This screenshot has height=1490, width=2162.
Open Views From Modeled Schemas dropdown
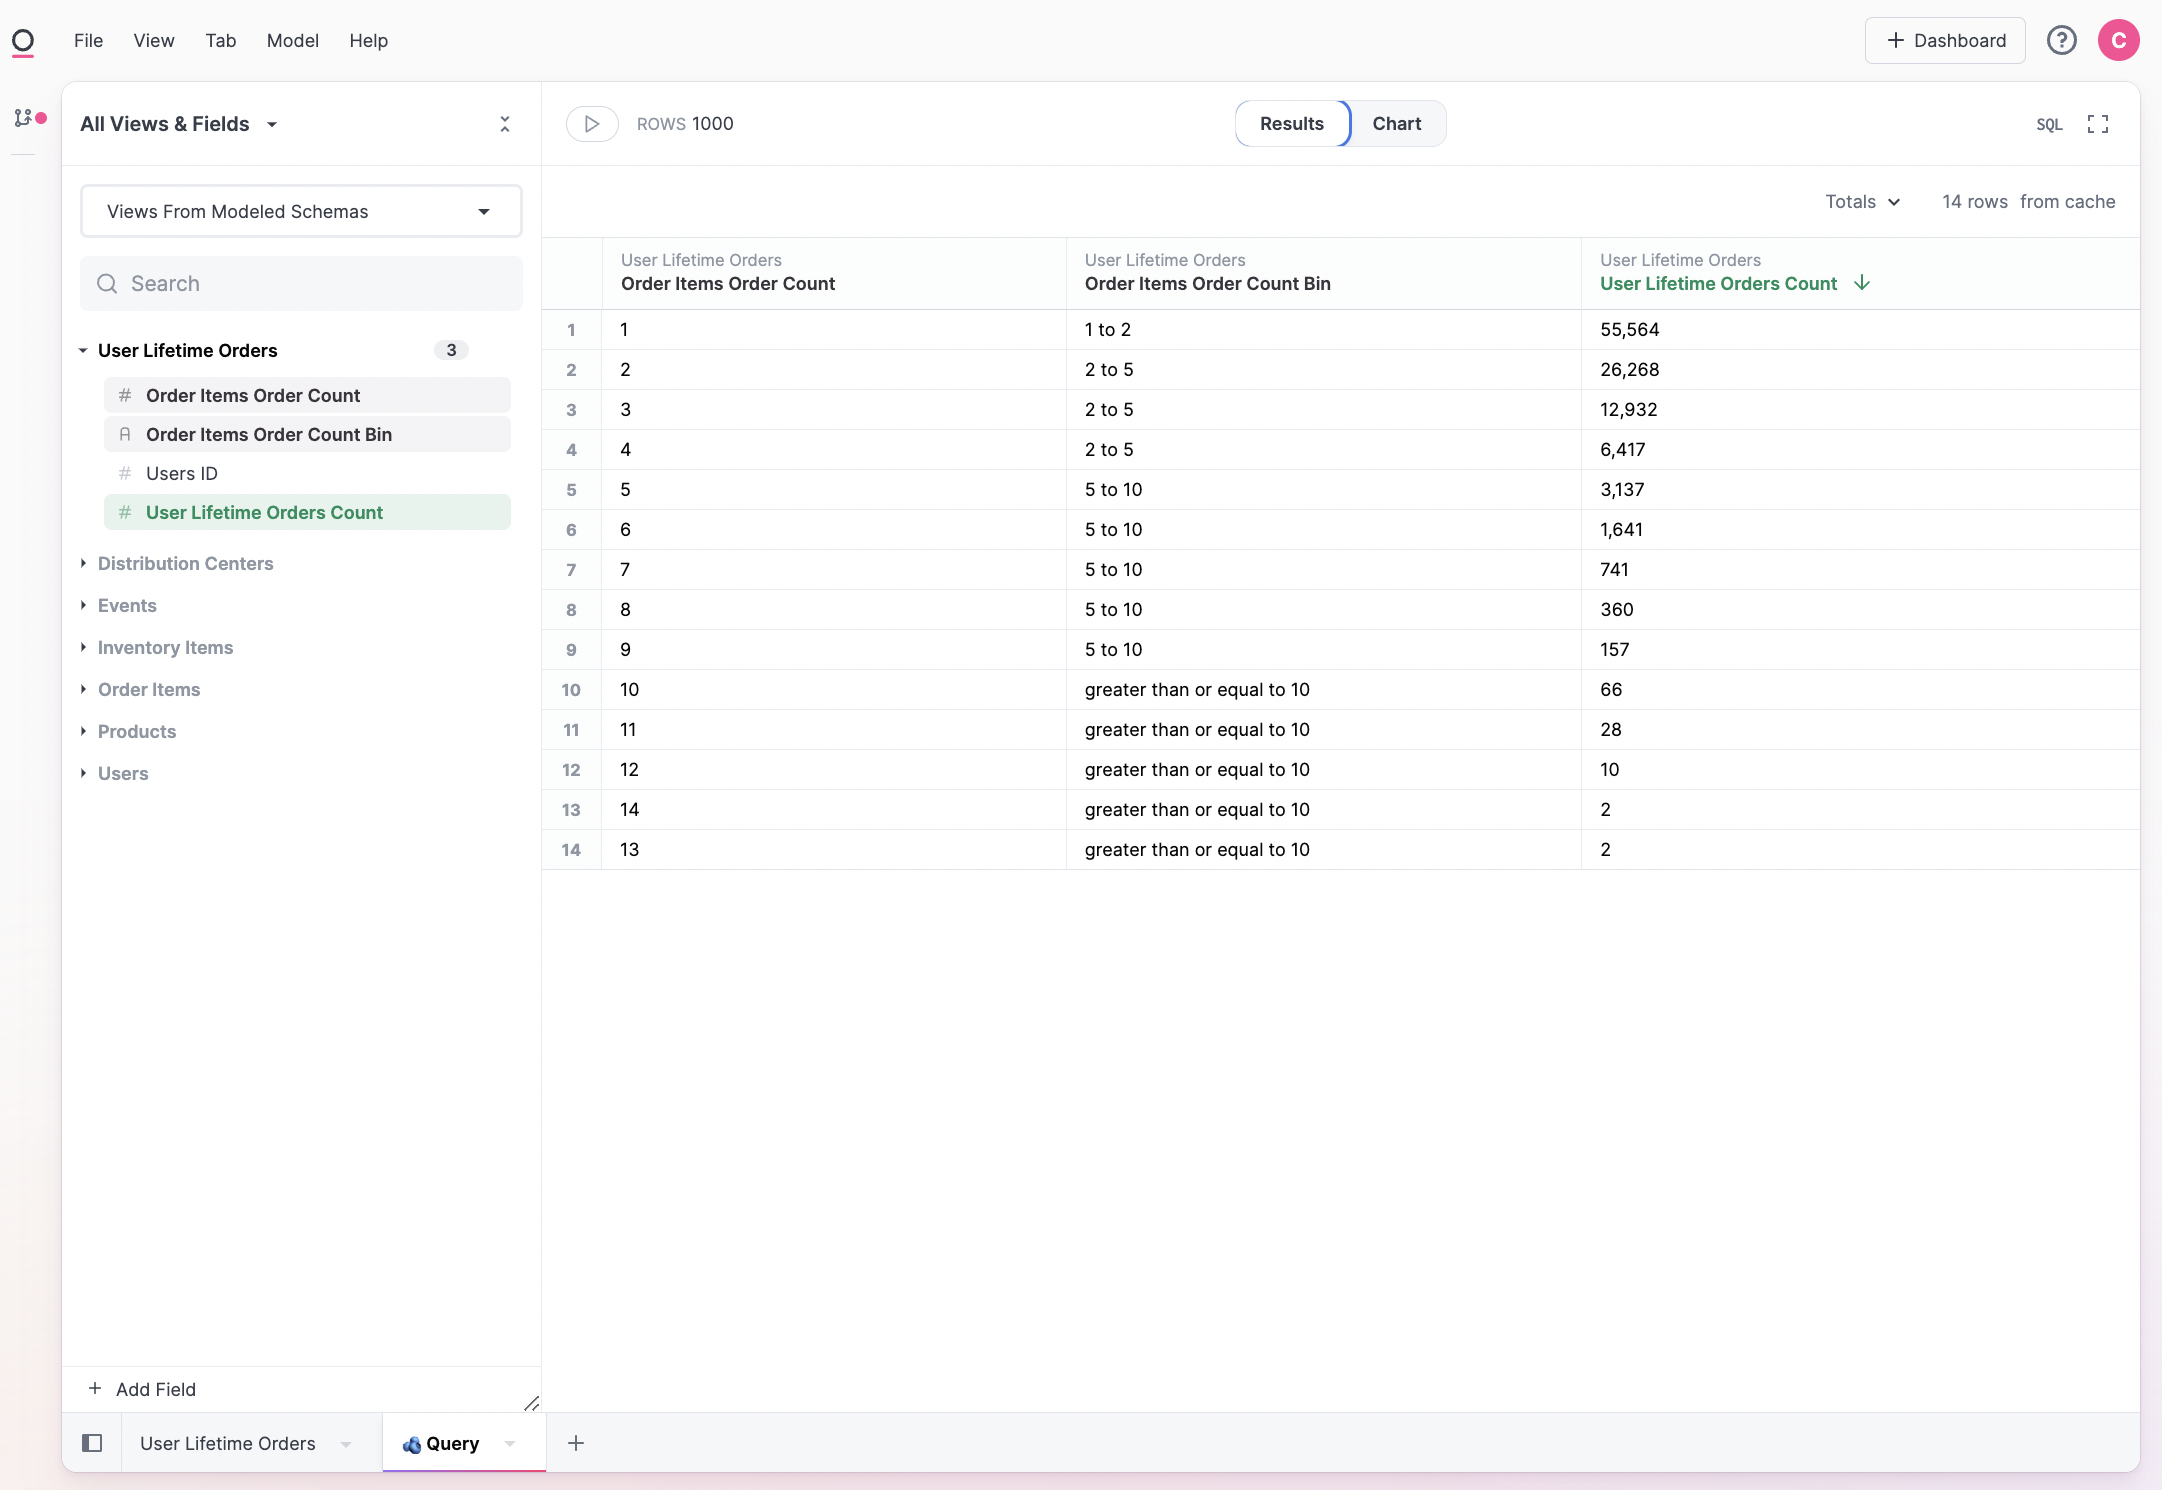pyautogui.click(x=300, y=212)
